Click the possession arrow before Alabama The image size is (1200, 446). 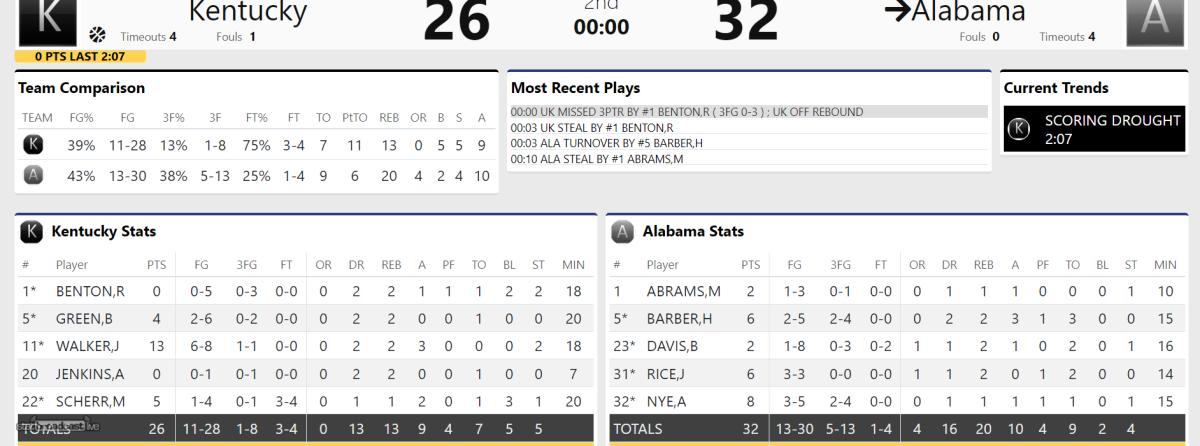897,12
